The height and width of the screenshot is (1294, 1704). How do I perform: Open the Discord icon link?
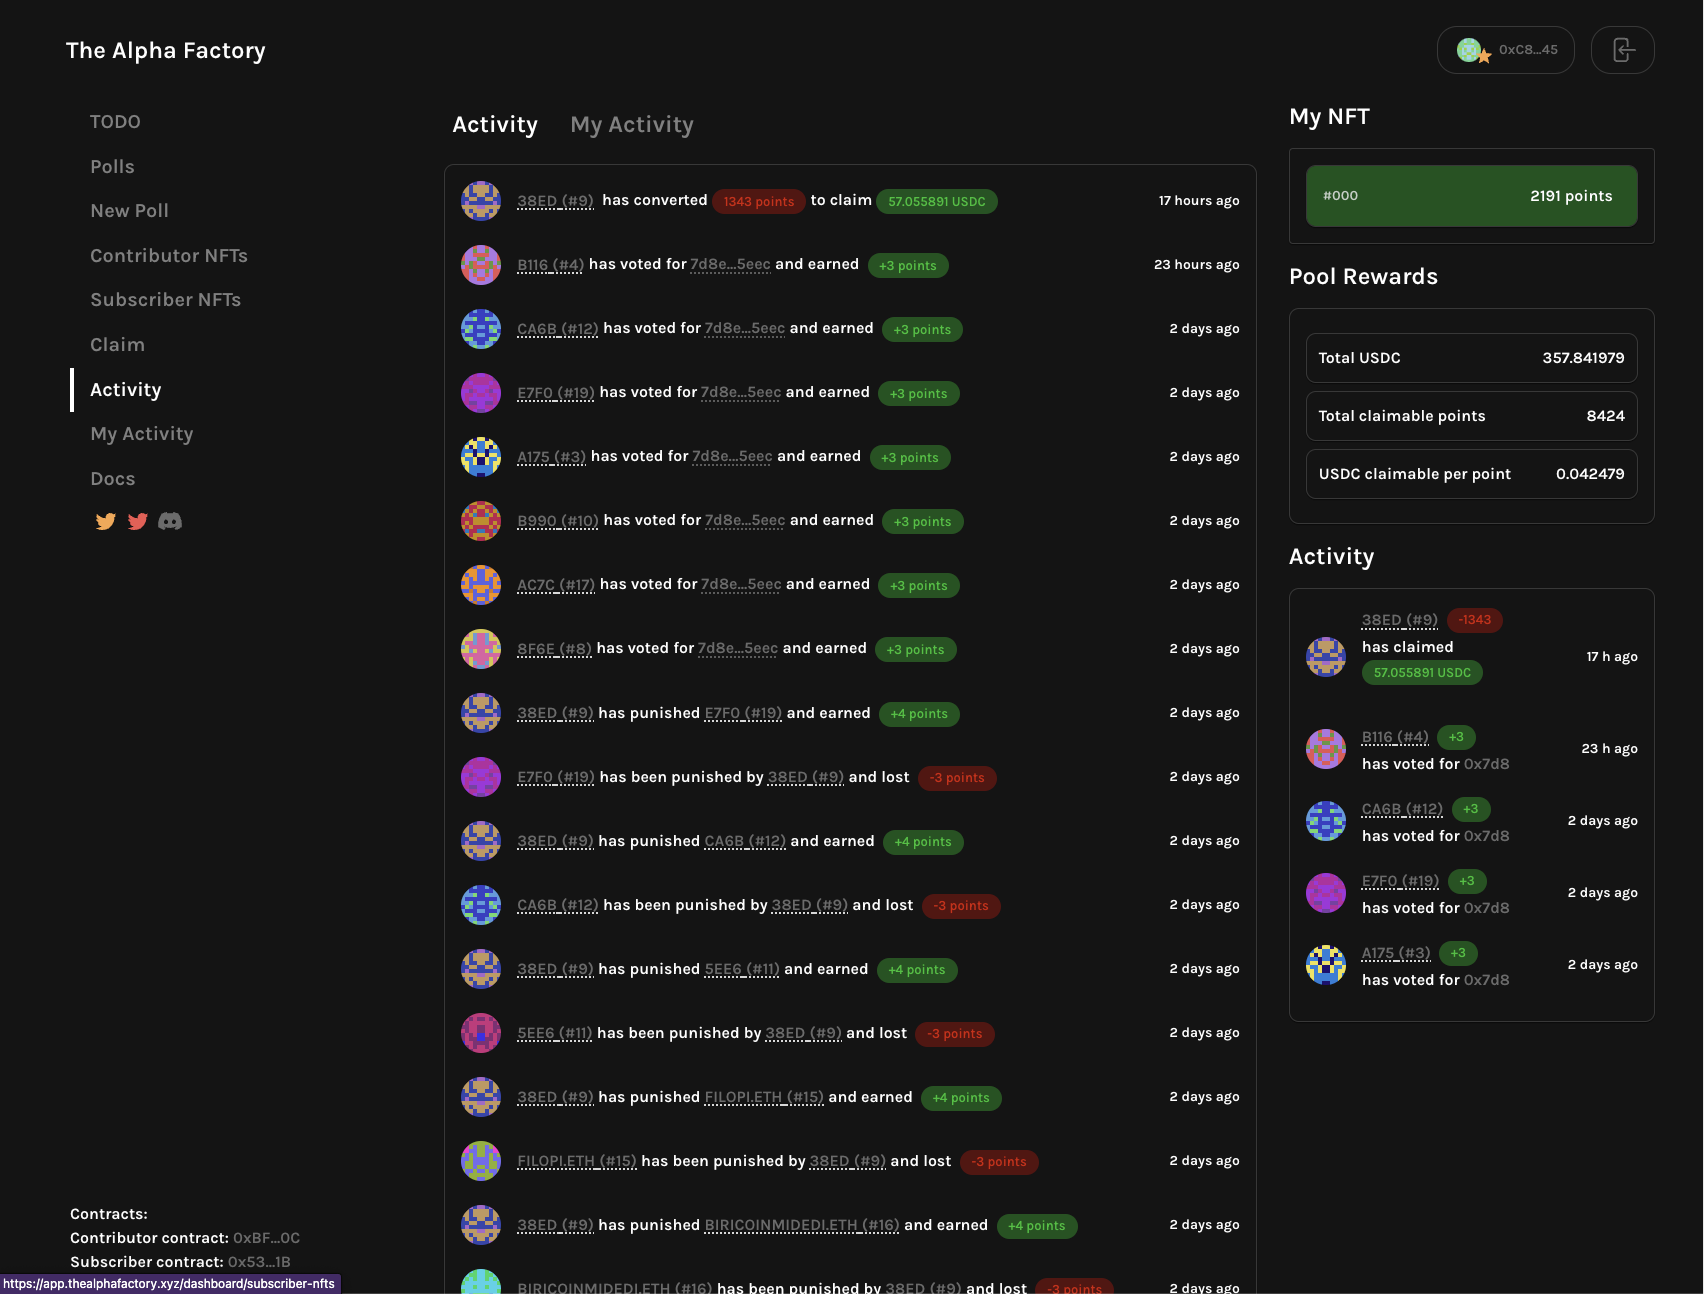coord(170,521)
